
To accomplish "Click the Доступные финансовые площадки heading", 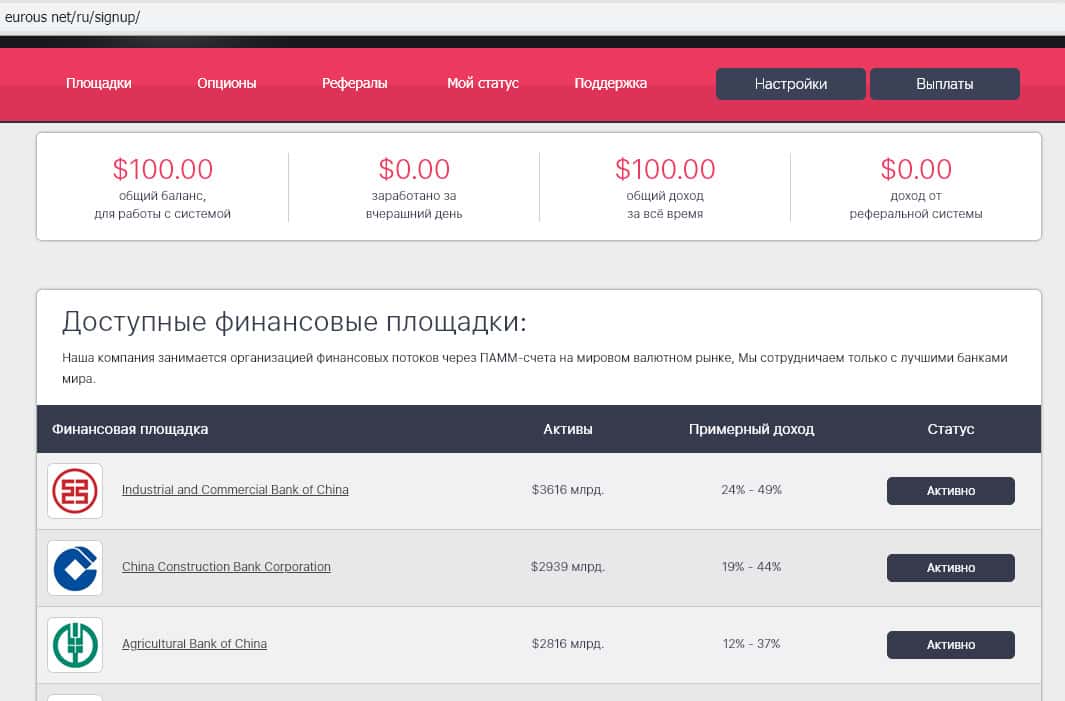I will 294,322.
